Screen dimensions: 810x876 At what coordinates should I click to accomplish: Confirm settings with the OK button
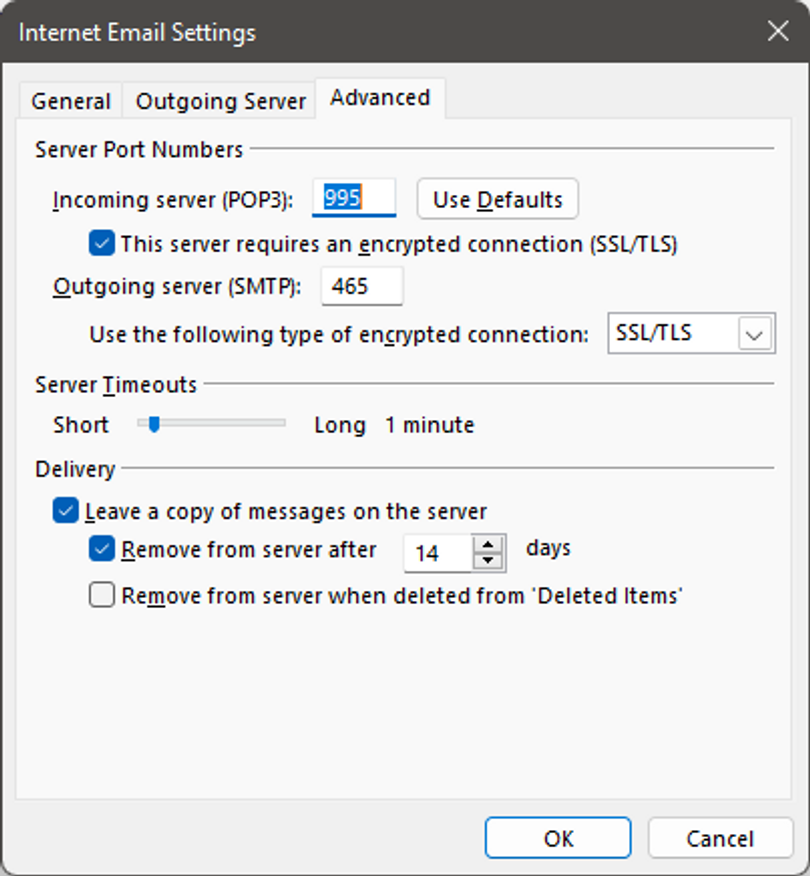coord(558,838)
